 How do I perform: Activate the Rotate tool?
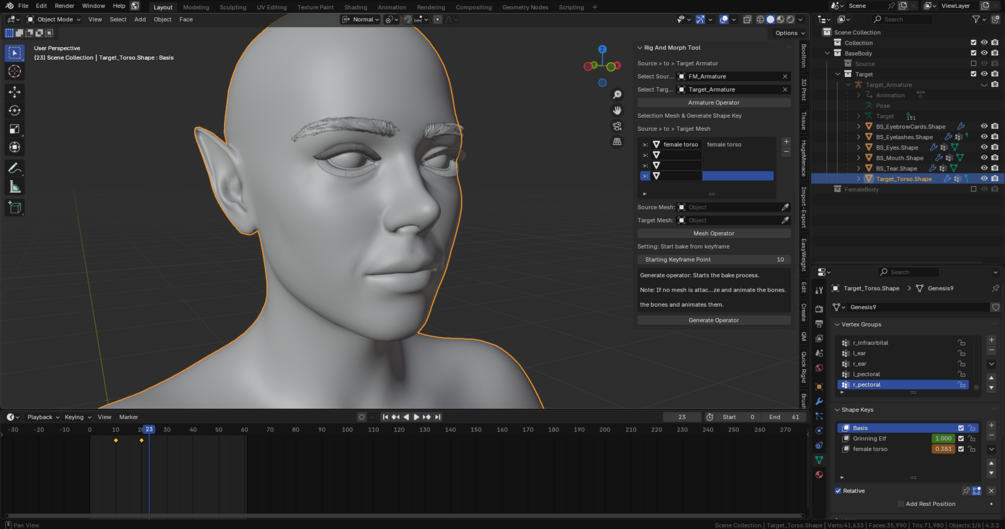[x=14, y=110]
